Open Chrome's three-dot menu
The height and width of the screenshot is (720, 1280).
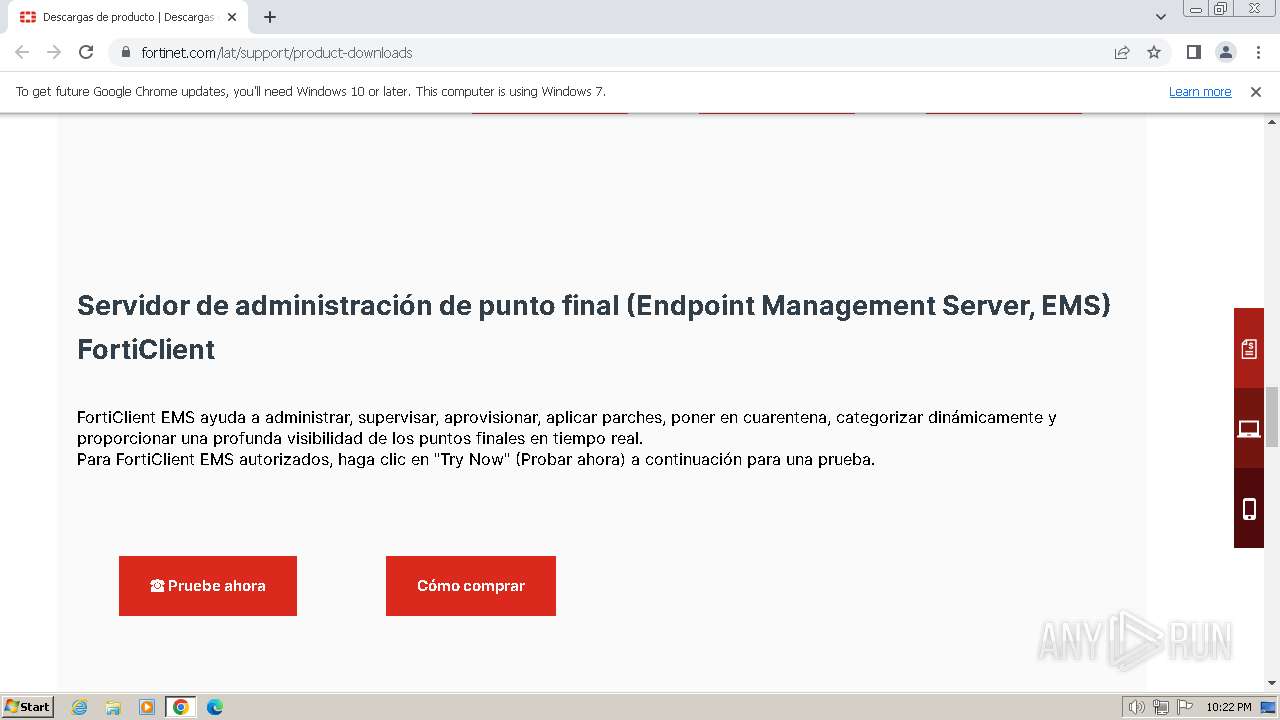1257,52
